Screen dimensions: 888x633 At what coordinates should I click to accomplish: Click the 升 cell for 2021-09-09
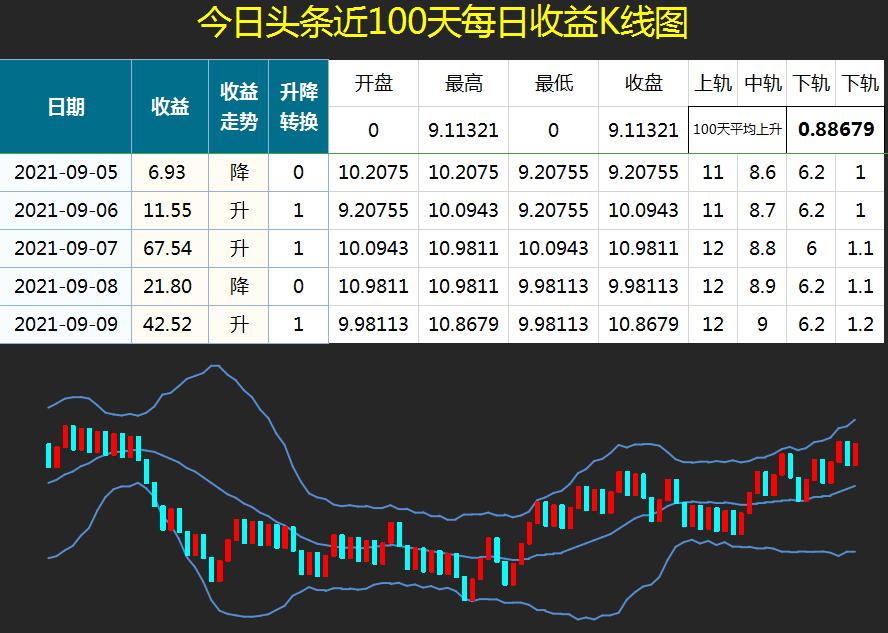coord(238,324)
